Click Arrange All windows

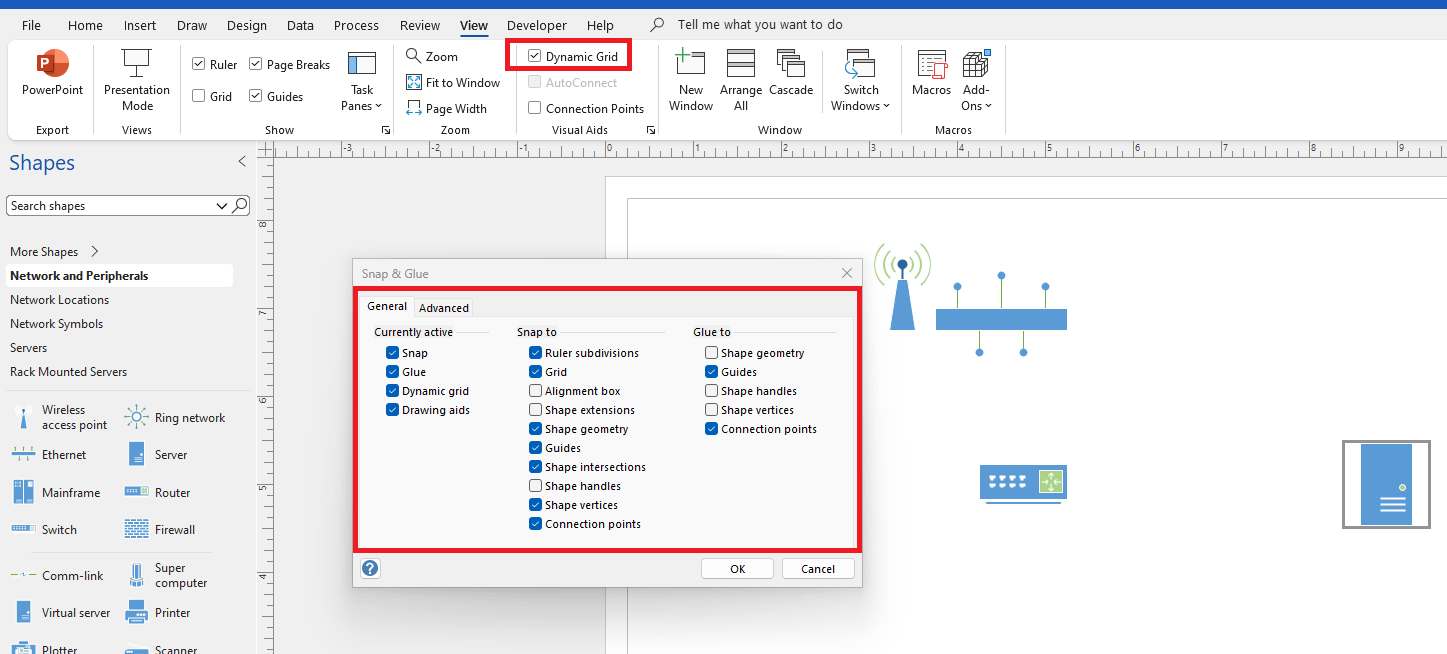pos(741,80)
